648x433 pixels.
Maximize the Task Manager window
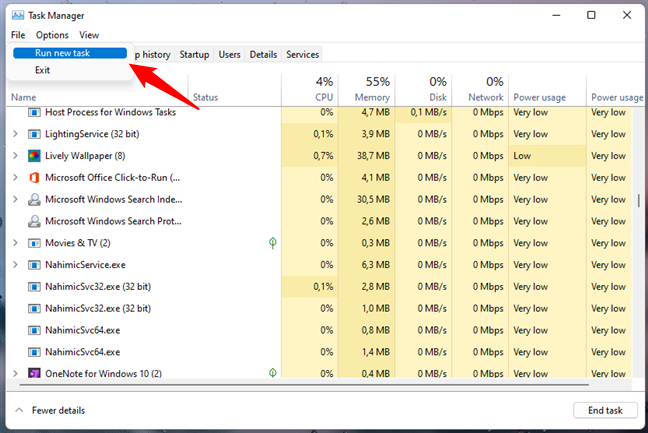coord(591,15)
